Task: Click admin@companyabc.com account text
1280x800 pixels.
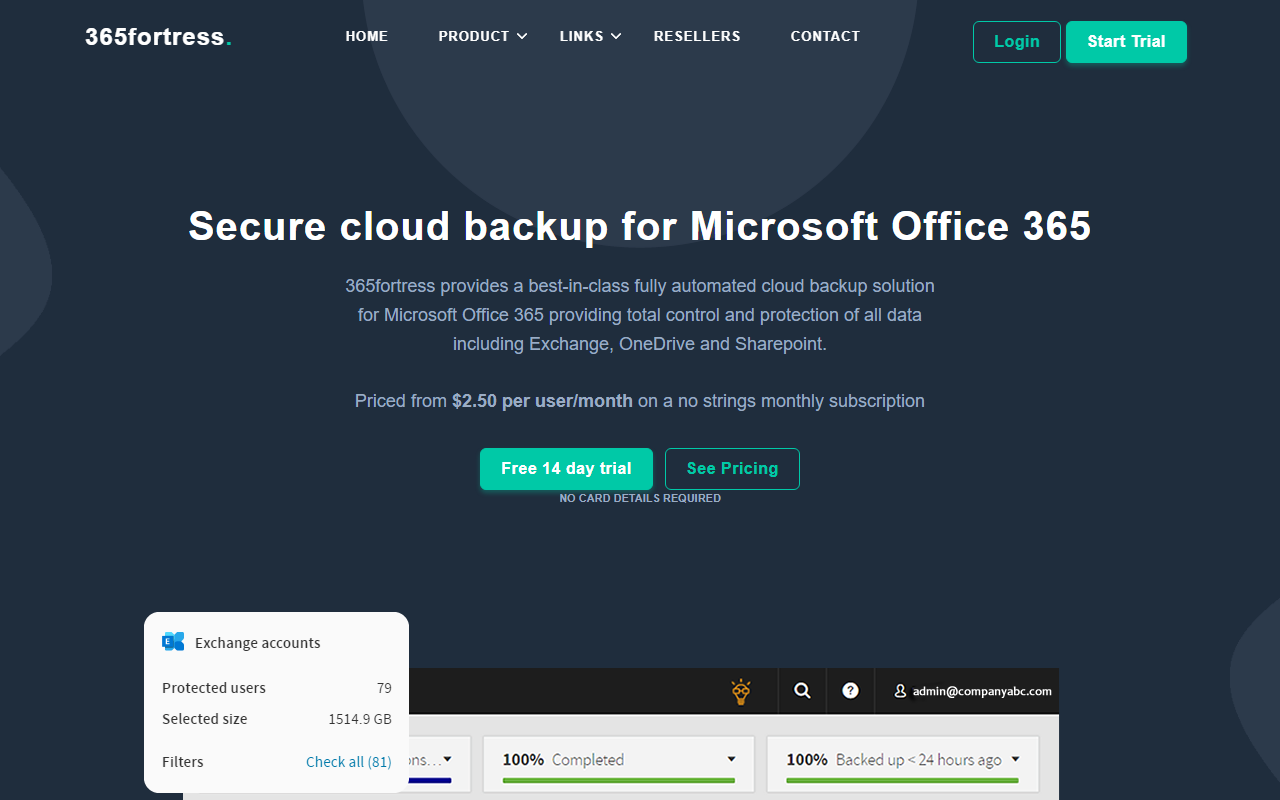Action: [x=982, y=691]
